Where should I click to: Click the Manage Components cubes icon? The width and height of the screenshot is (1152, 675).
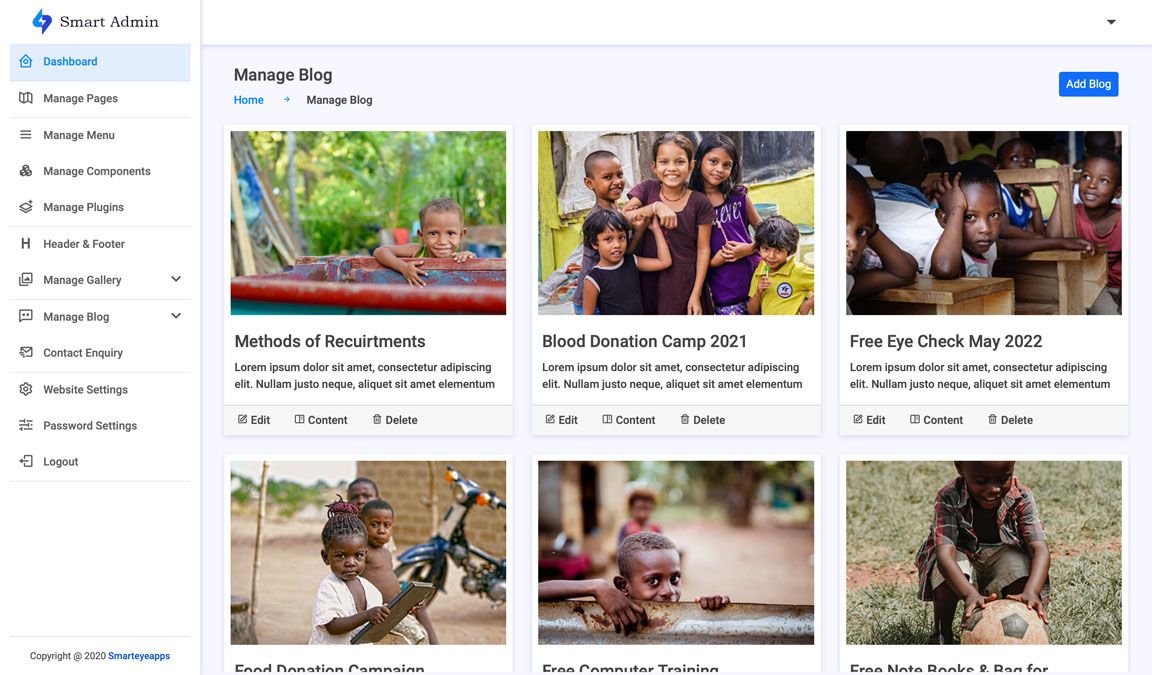tap(26, 171)
